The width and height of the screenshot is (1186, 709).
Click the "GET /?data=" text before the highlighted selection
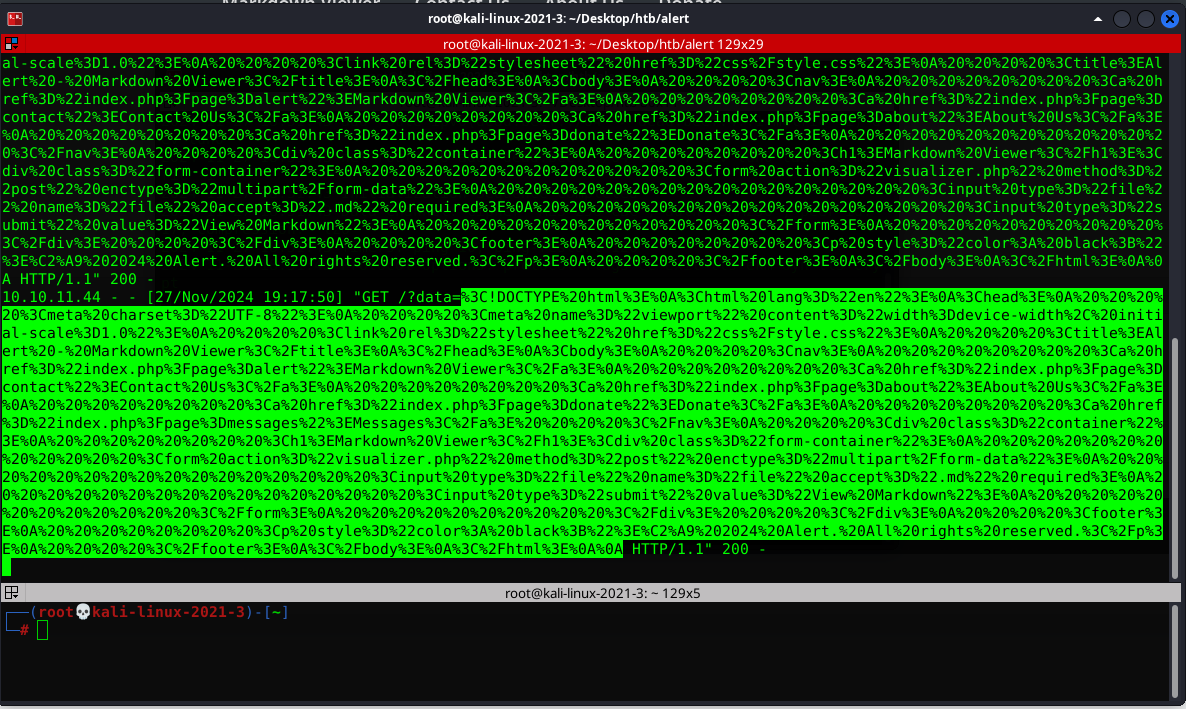[407, 297]
